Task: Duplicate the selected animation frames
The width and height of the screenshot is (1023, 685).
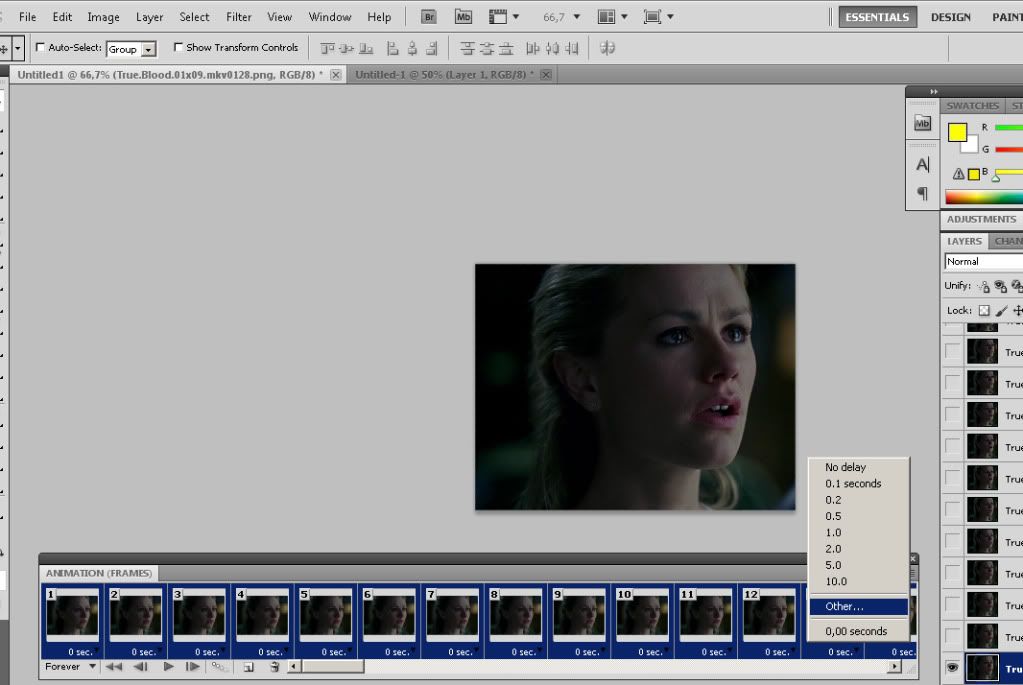Action: point(249,667)
